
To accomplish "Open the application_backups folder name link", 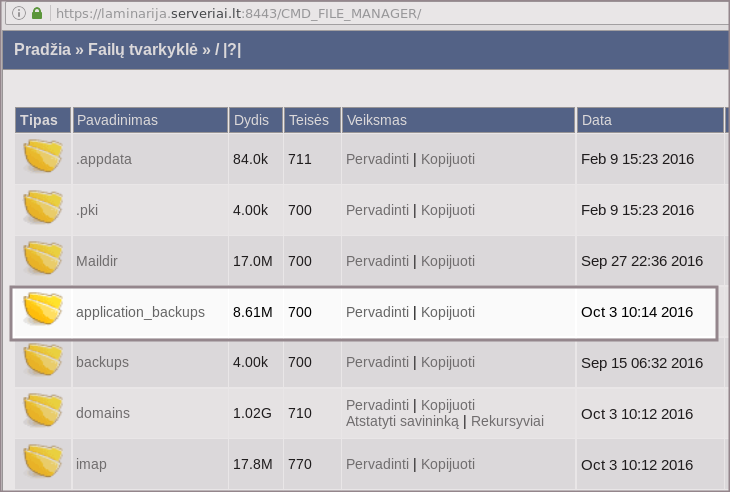I will [x=140, y=312].
